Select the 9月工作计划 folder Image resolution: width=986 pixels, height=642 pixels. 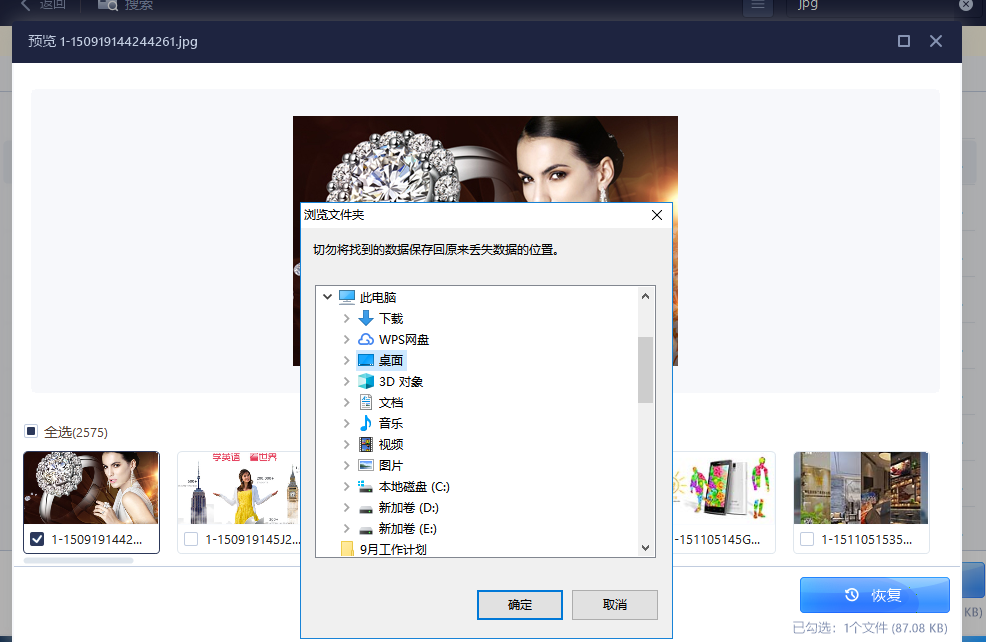[x=394, y=549]
